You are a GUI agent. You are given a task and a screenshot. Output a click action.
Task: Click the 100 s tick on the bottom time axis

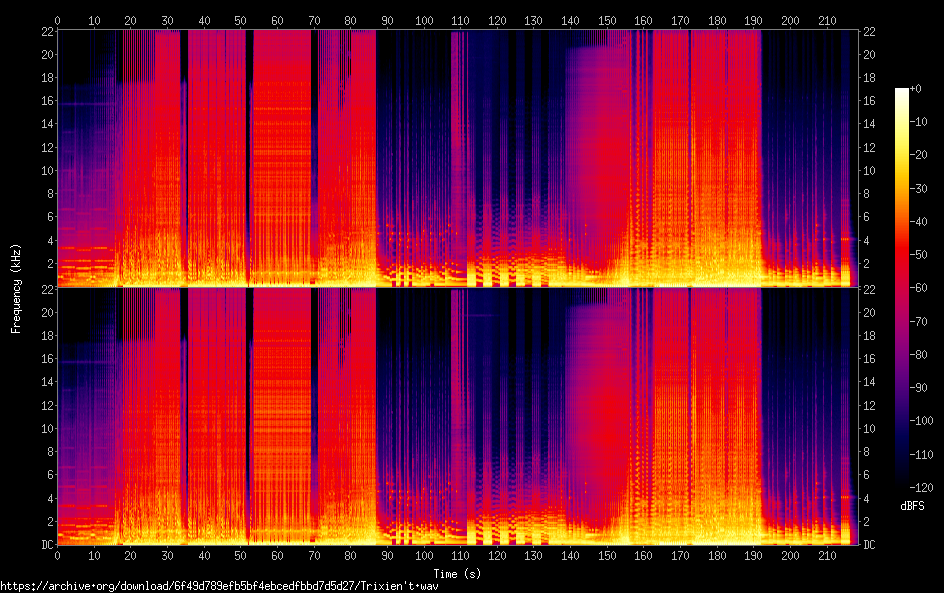point(424,555)
